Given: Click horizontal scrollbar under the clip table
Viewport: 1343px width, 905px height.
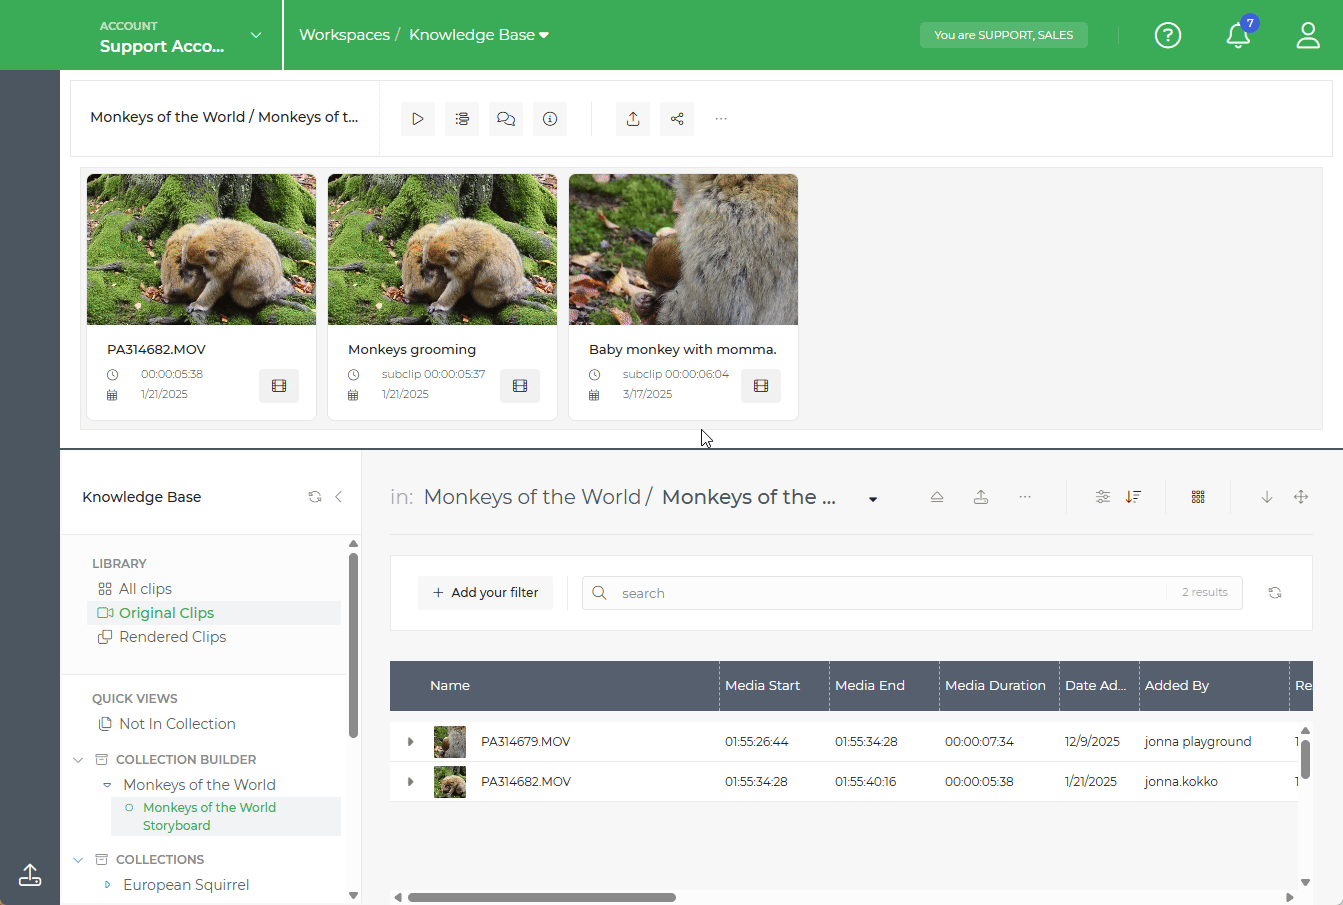Looking at the screenshot, I should point(542,897).
